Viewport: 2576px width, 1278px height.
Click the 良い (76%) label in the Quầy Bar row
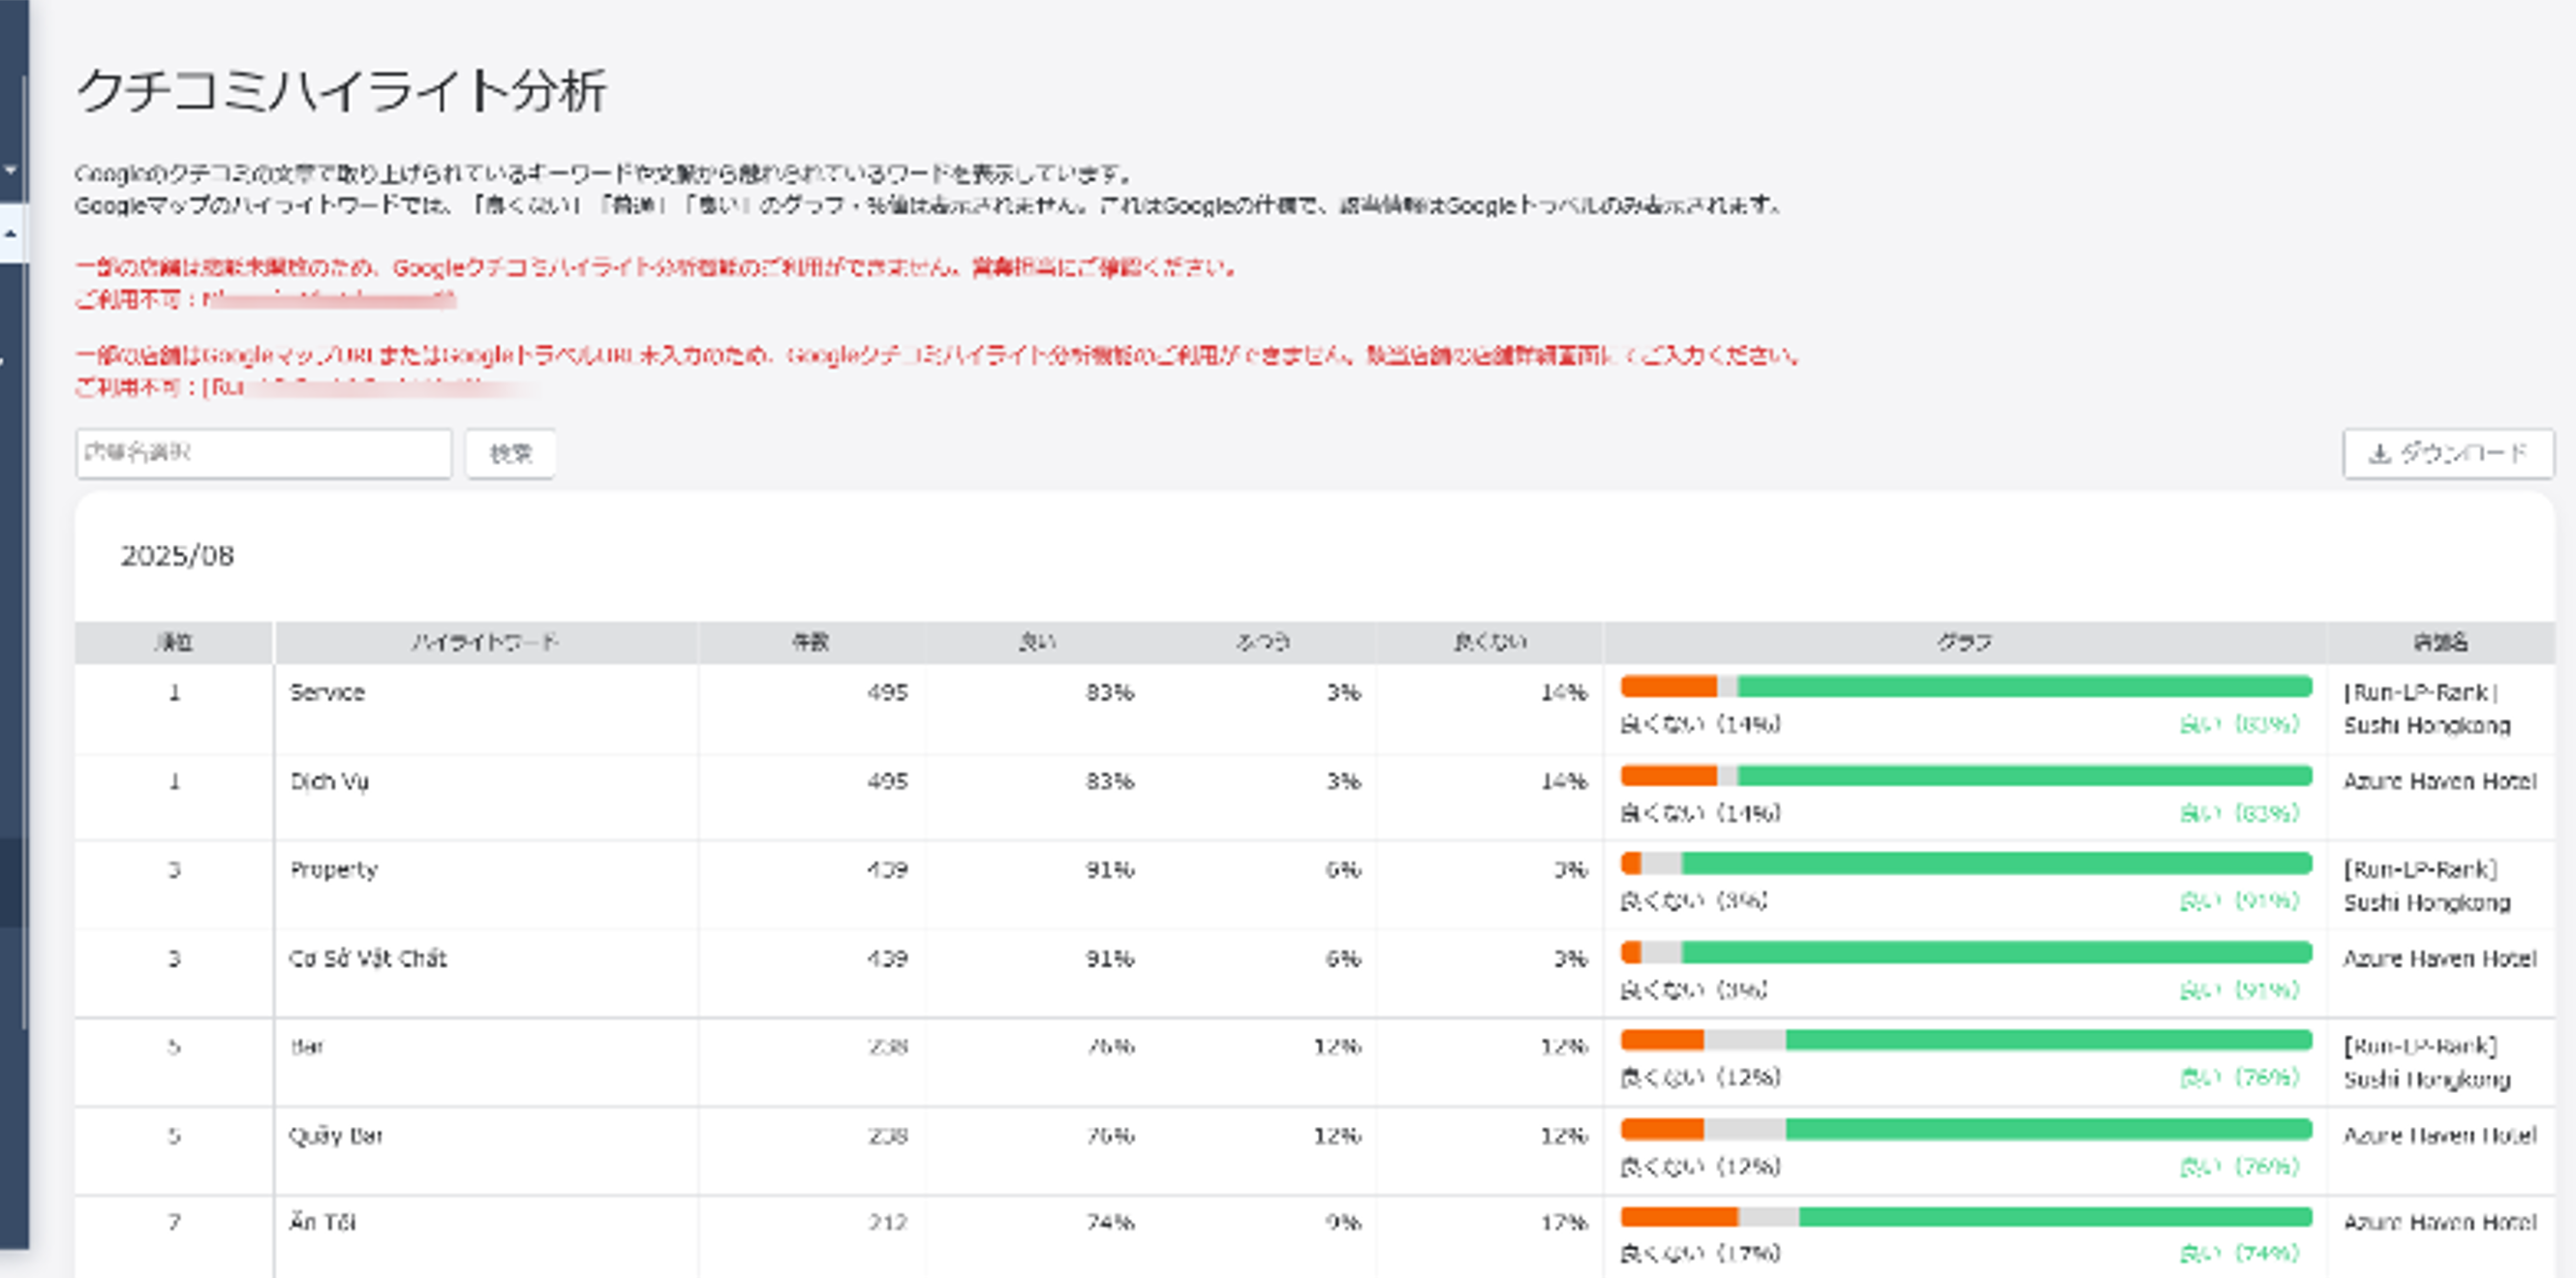click(x=2239, y=1166)
